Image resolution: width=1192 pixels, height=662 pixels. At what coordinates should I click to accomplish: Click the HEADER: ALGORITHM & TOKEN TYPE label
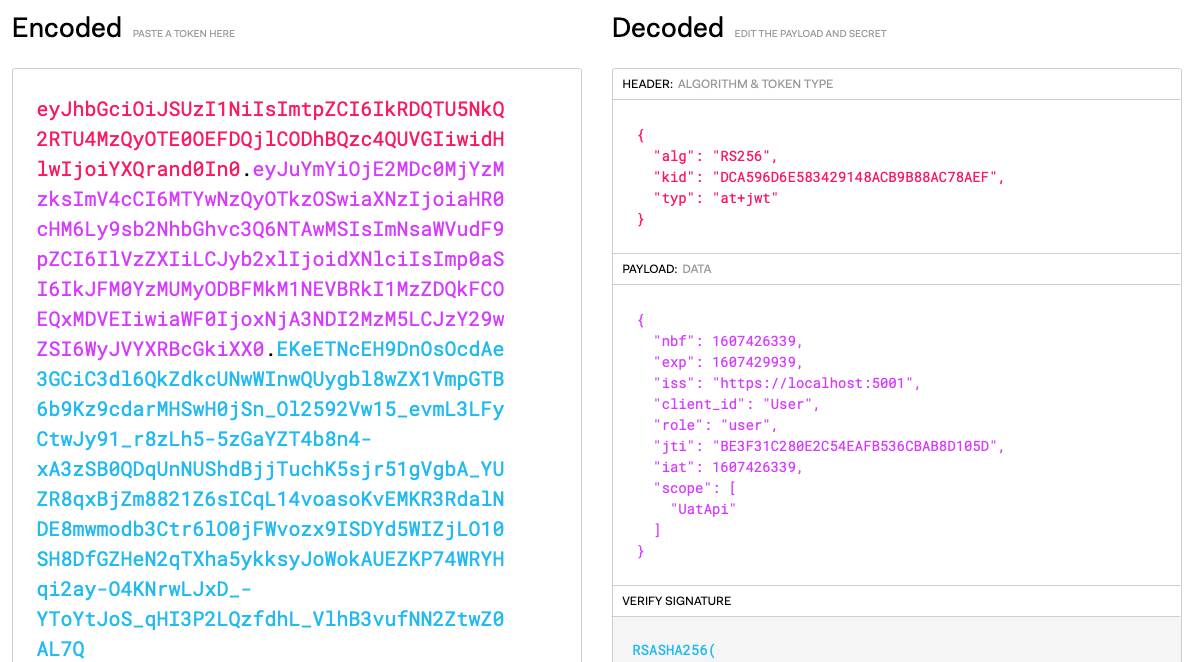click(x=728, y=84)
